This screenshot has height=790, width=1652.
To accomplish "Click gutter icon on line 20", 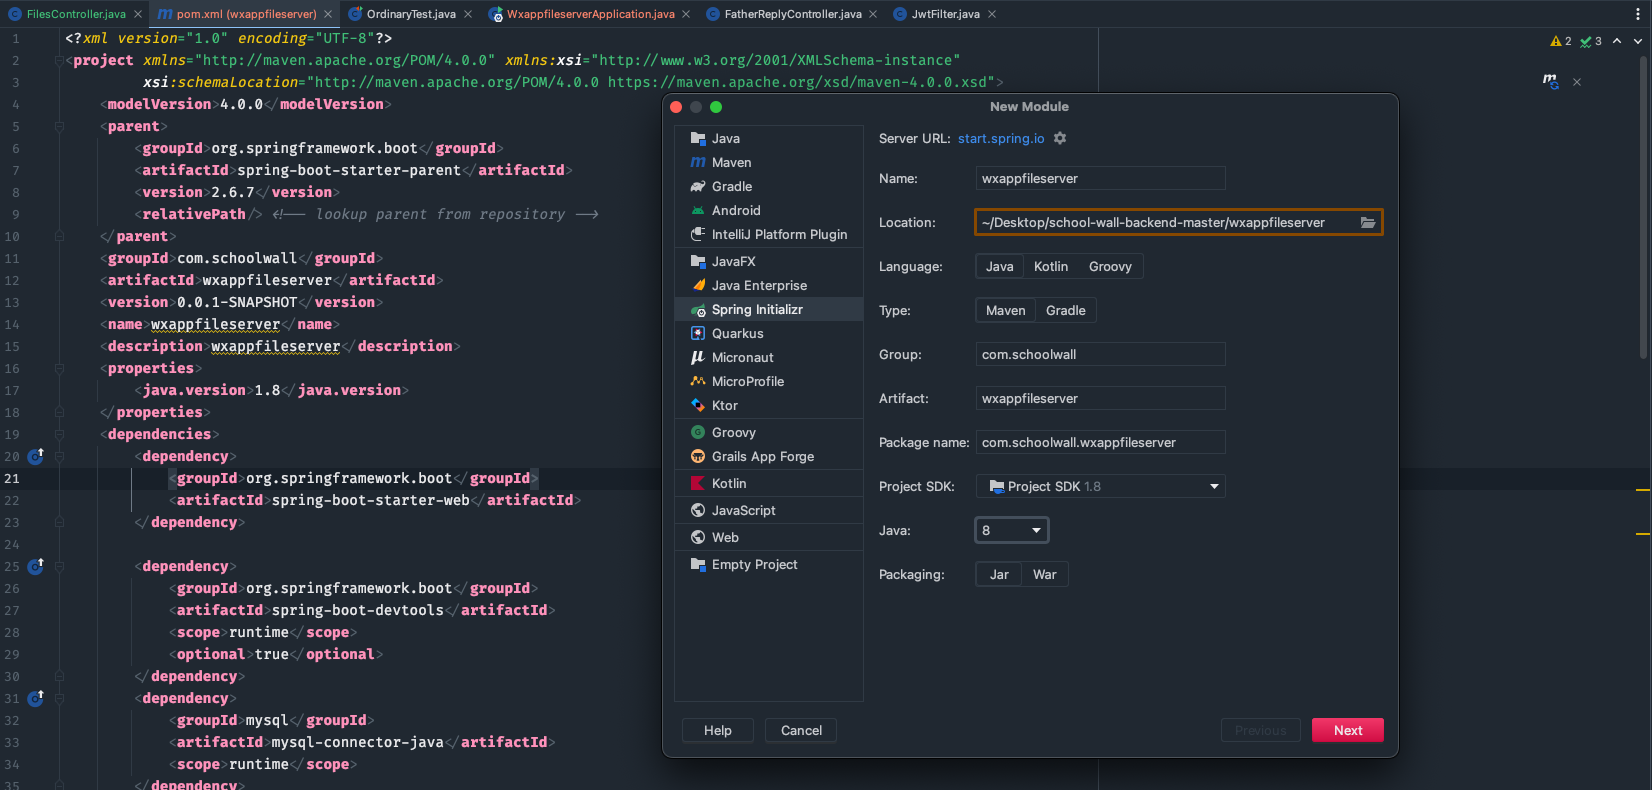I will (36, 456).
